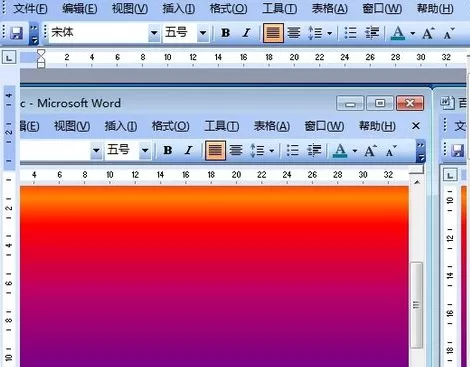Image resolution: width=470 pixels, height=367 pixels.
Task: Open font name dropdown in front window
Action: [x=96, y=150]
